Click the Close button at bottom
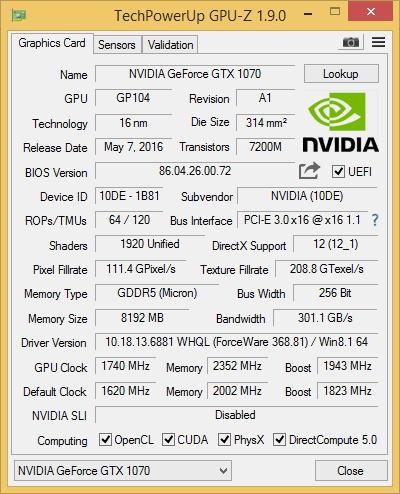The image size is (400, 494). (351, 471)
